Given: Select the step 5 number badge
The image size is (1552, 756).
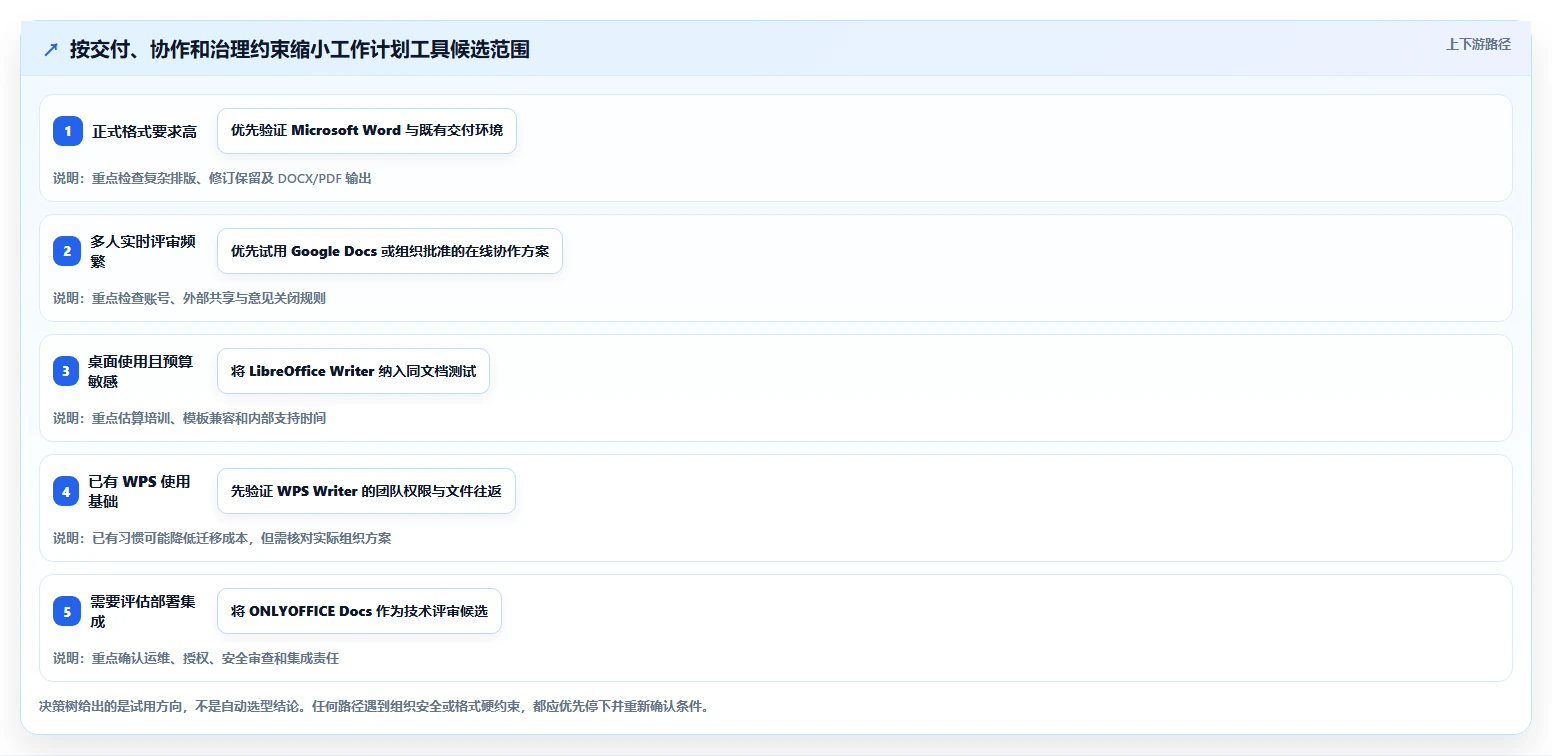Looking at the screenshot, I should [x=68, y=611].
